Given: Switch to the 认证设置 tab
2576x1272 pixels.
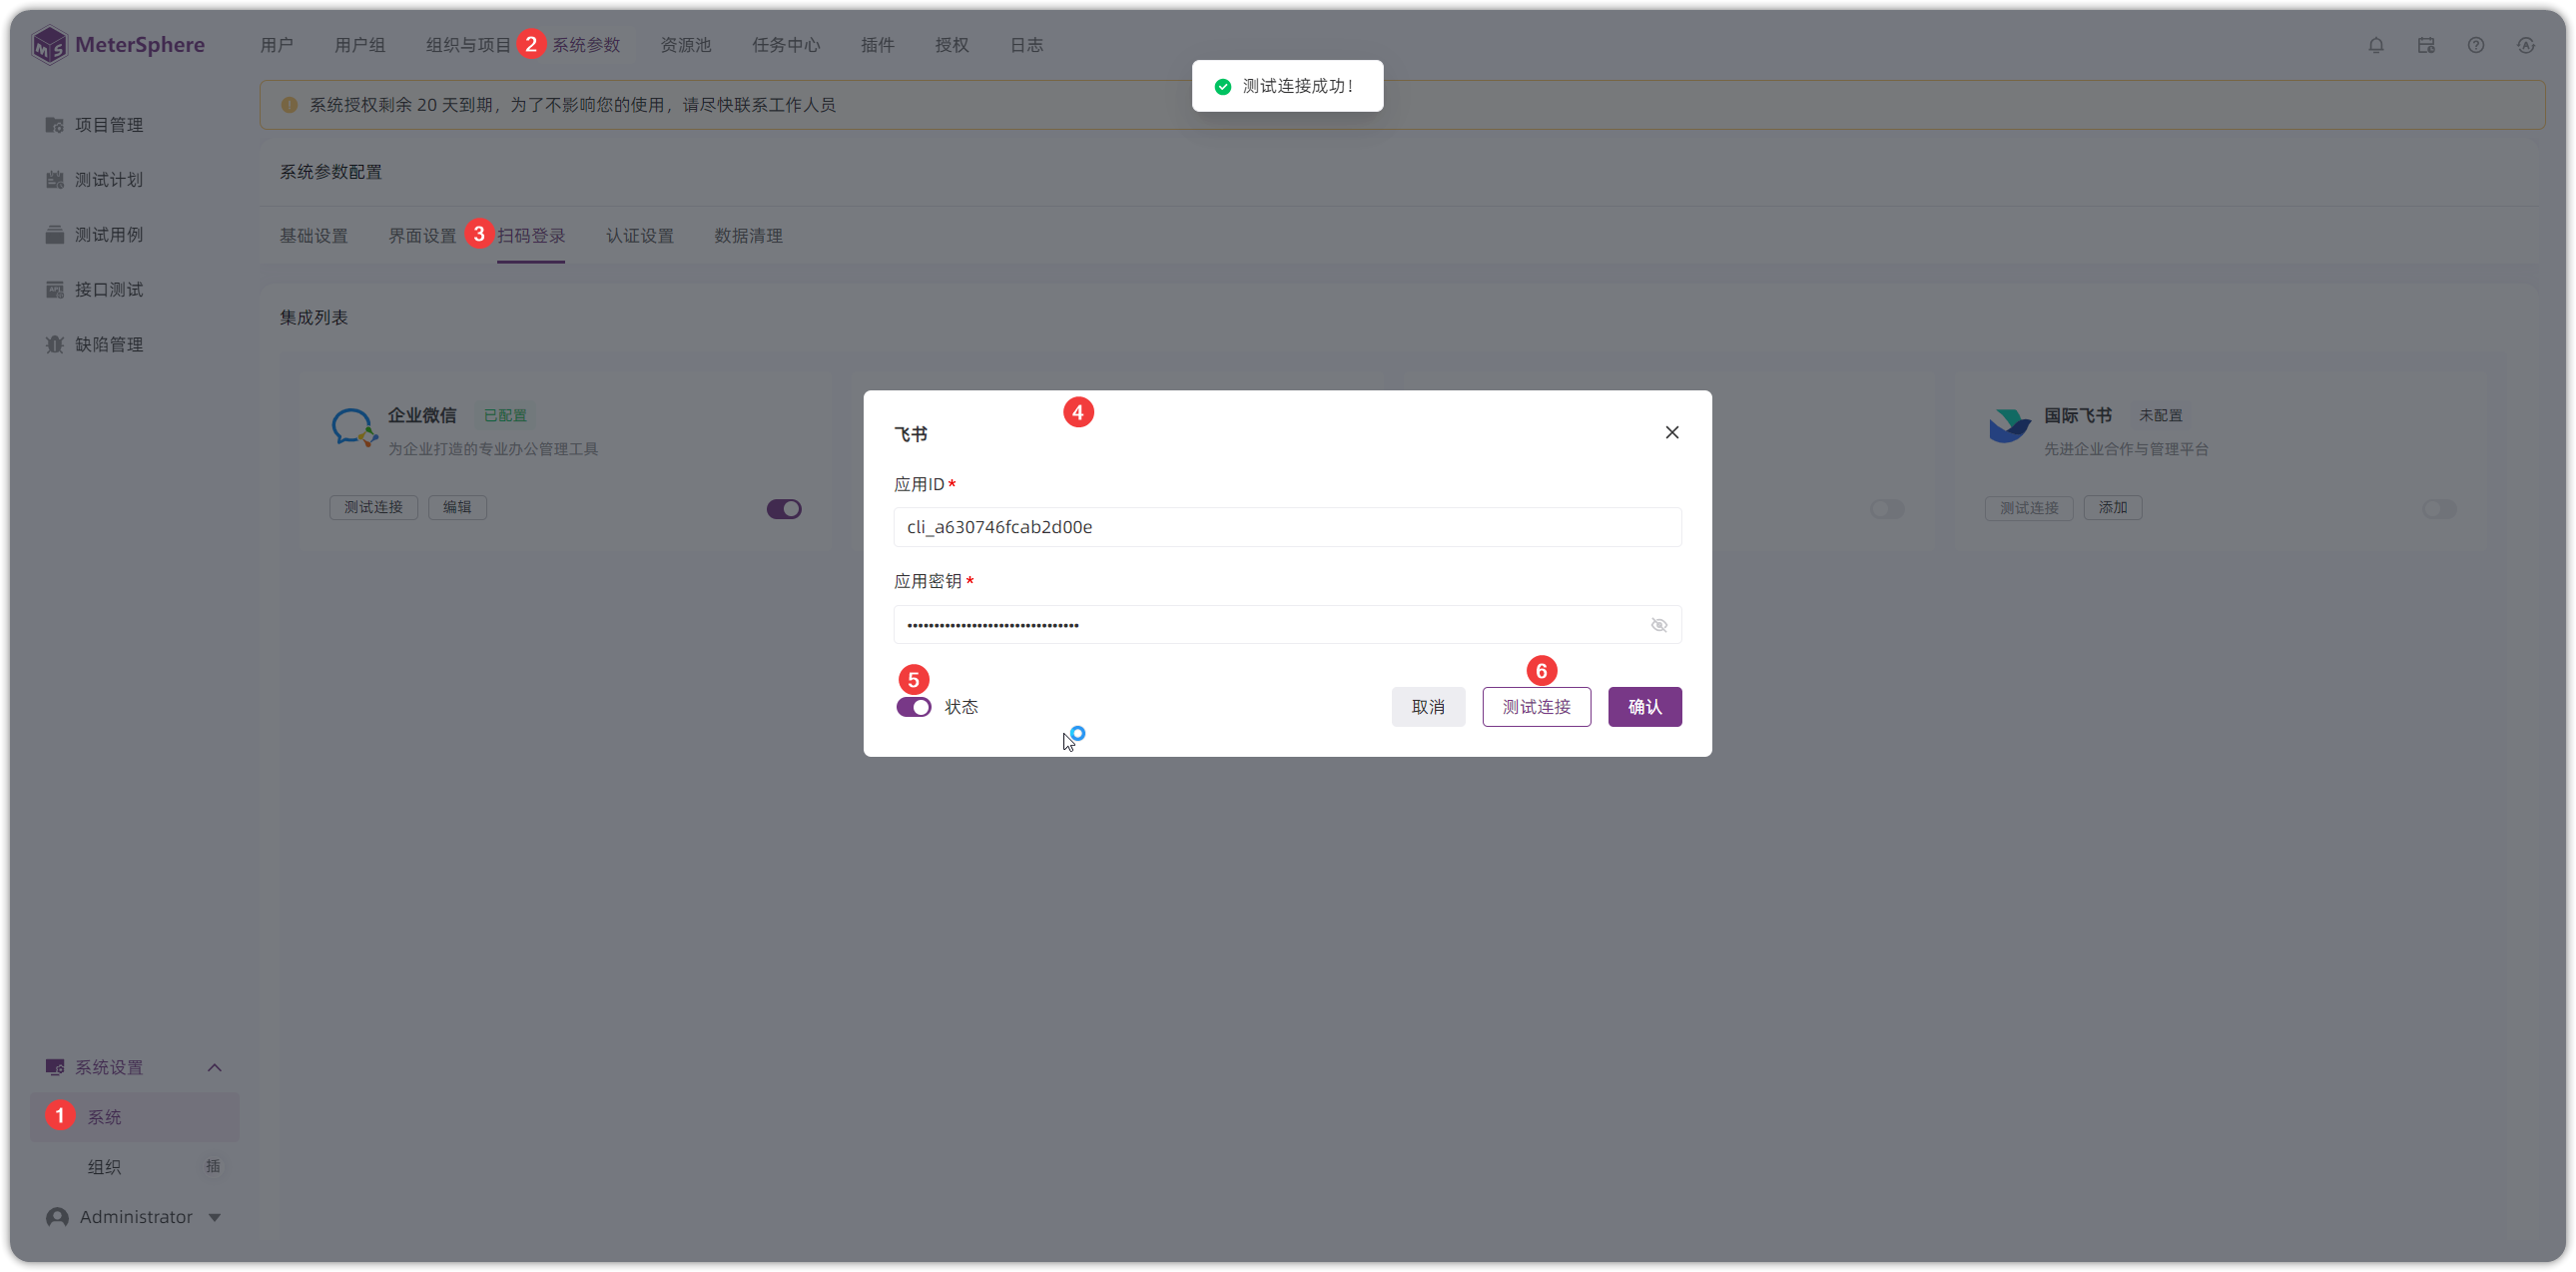Looking at the screenshot, I should click(x=640, y=236).
